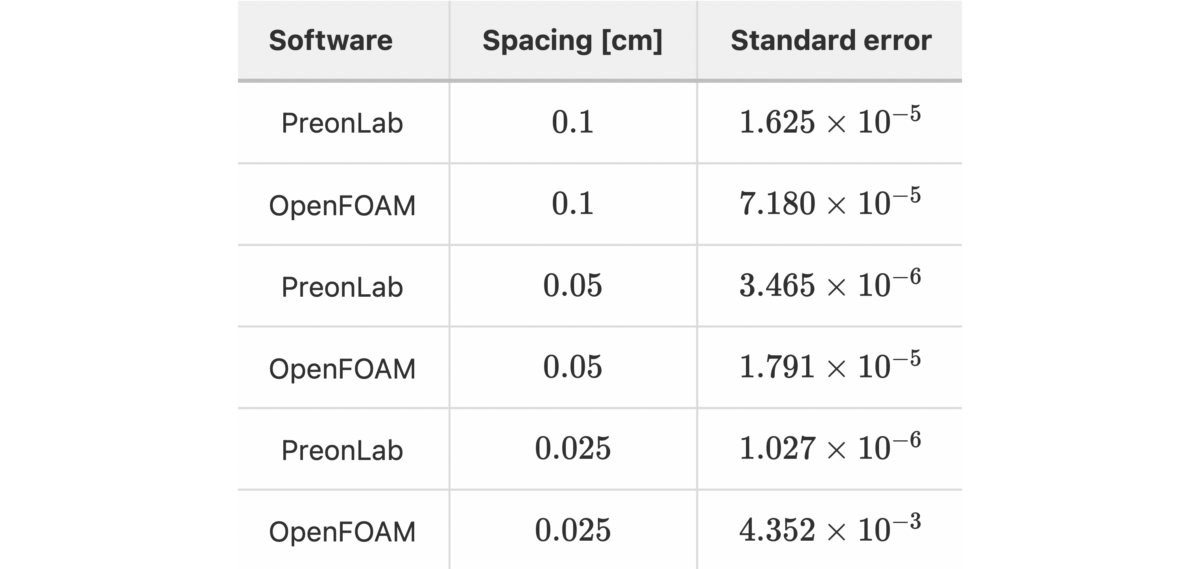Click the PreonLab cell with spacing 0.025
Image resolution: width=1200 pixels, height=569 pixels.
tap(342, 450)
